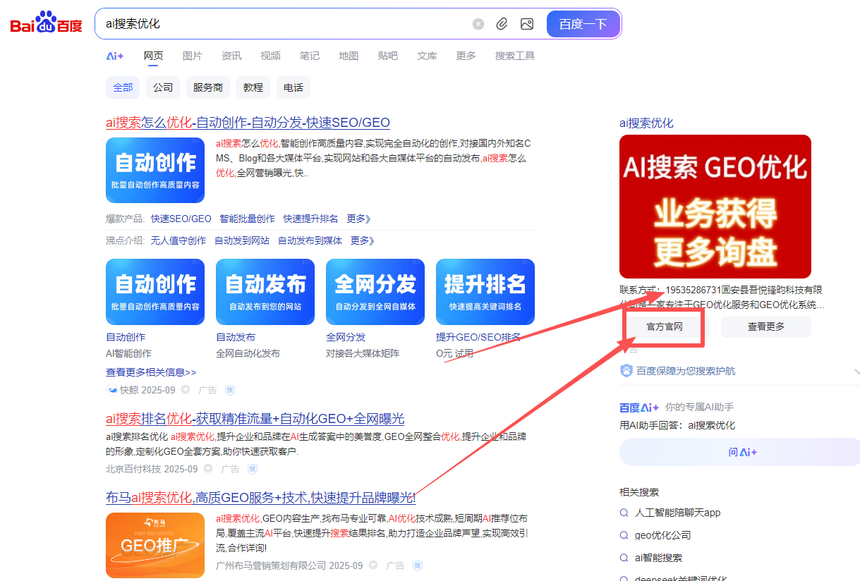This screenshot has width=860, height=581.
Task: Open image search via picture icon
Action: pyautogui.click(x=527, y=24)
